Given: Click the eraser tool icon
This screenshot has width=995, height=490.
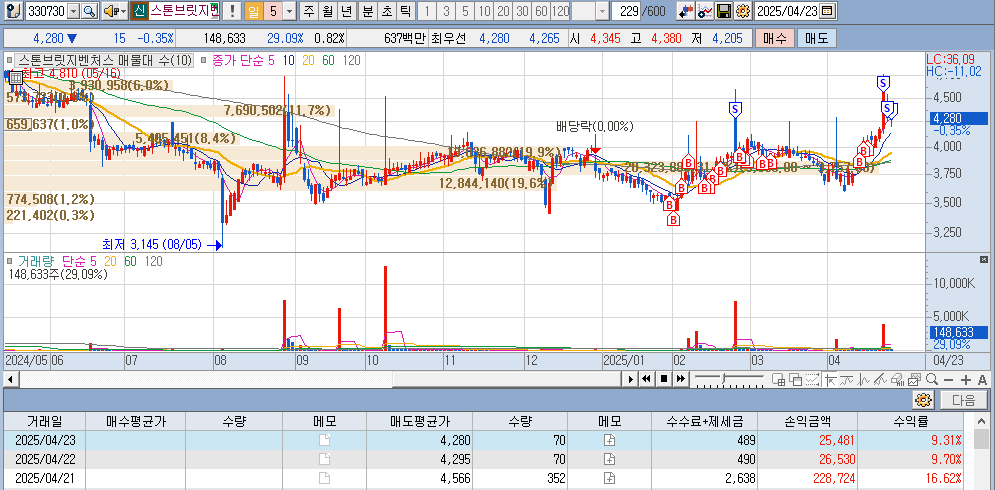Looking at the screenshot, I should click(x=897, y=380).
